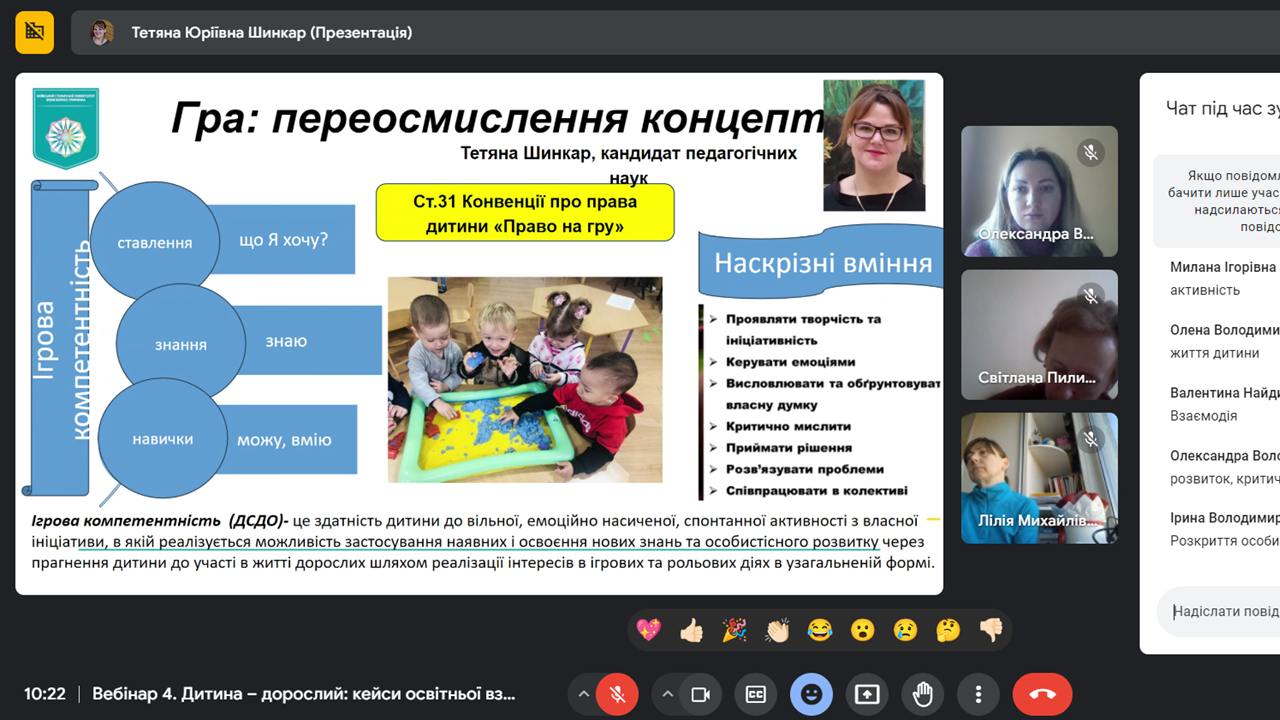Send the thumbs down reaction
The image size is (1280, 720).
990,630
